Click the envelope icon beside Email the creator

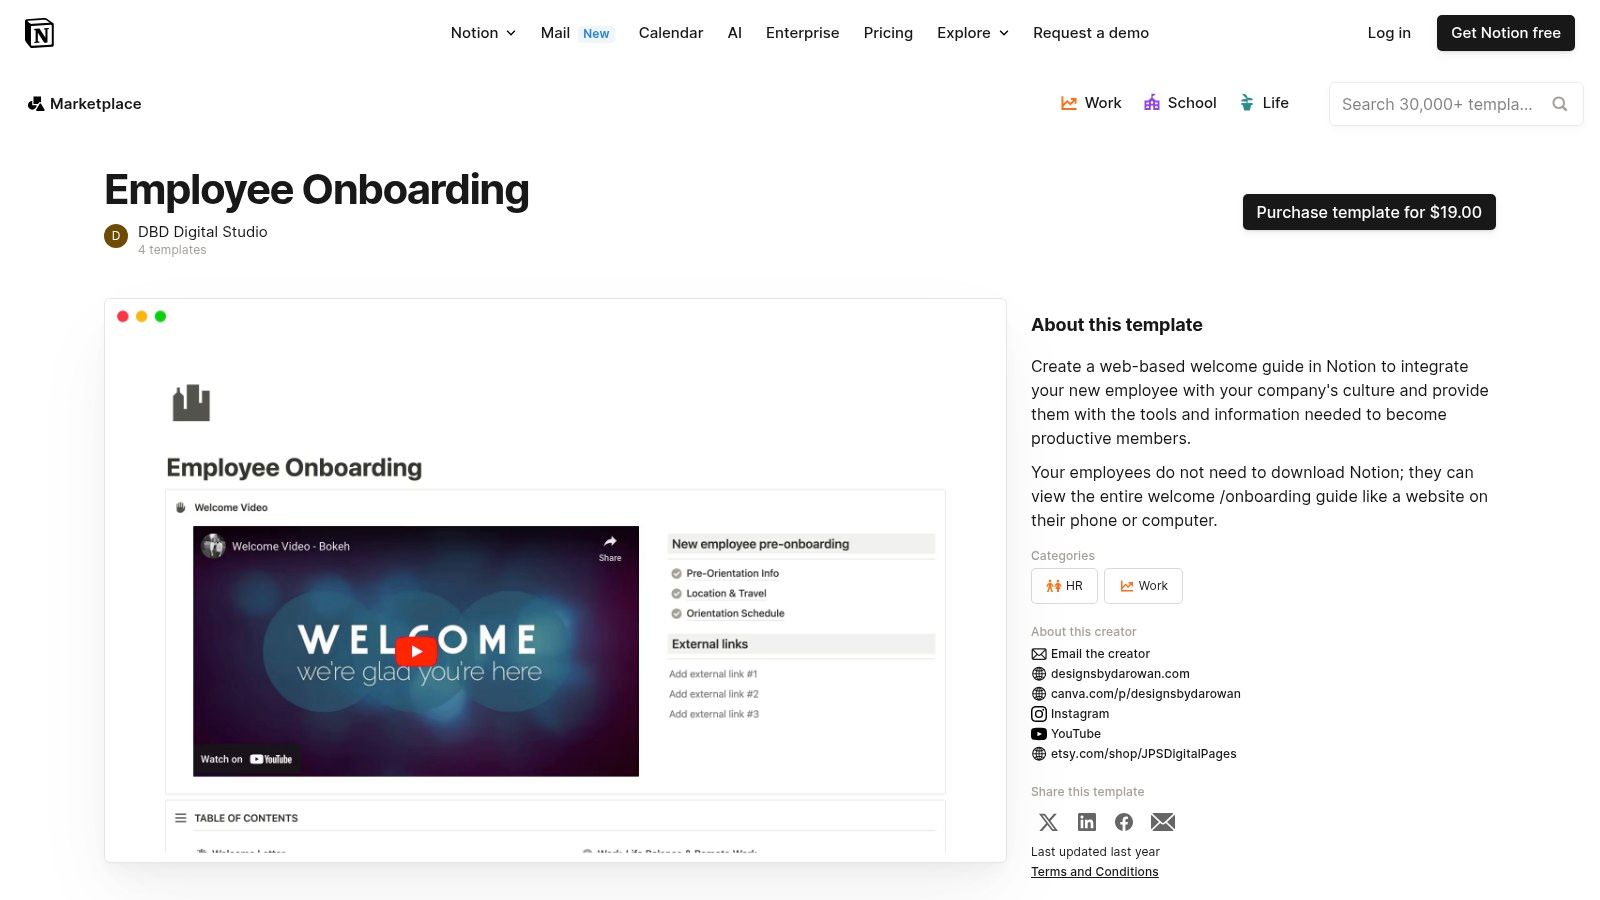pos(1039,654)
